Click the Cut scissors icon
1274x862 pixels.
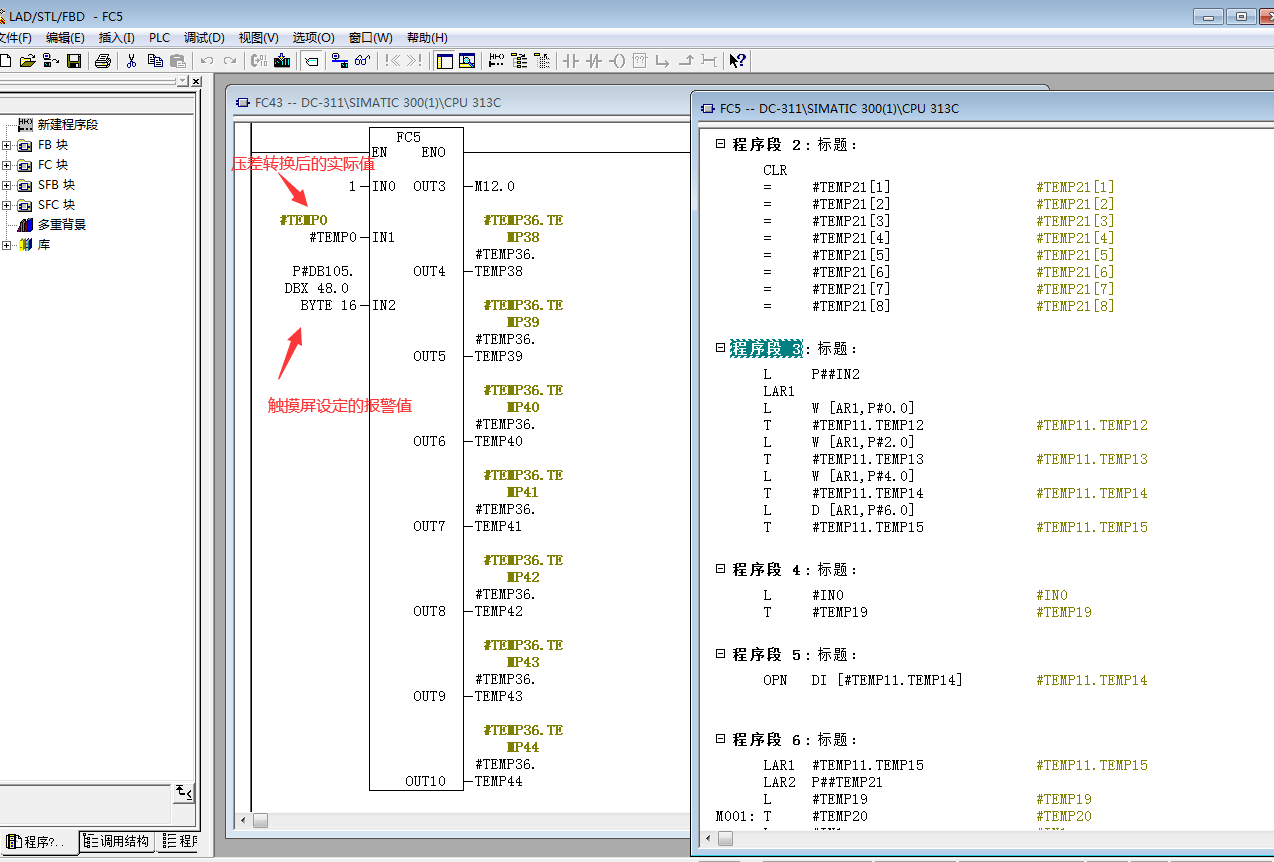[x=131, y=61]
